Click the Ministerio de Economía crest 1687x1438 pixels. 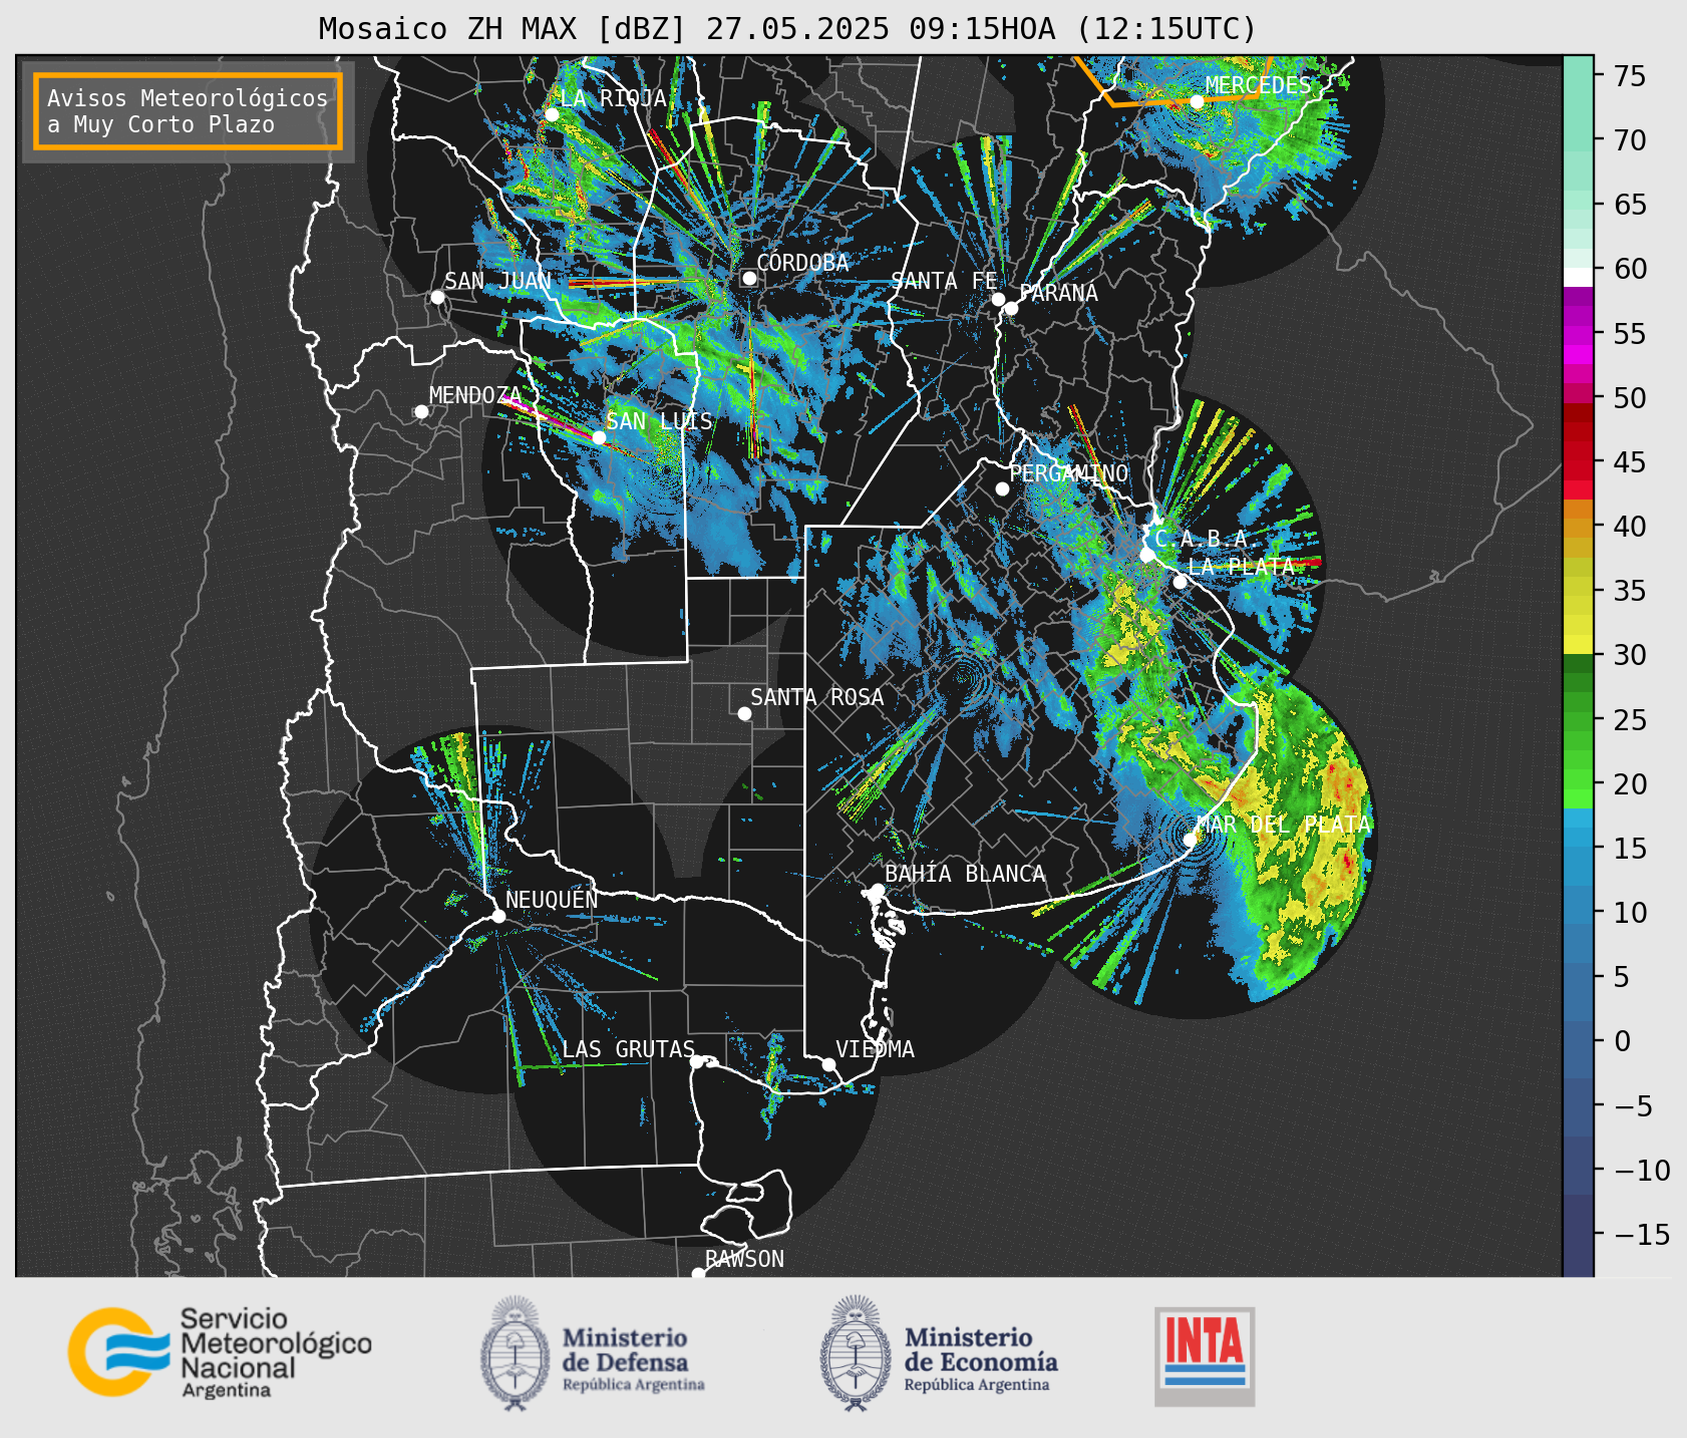click(x=856, y=1353)
